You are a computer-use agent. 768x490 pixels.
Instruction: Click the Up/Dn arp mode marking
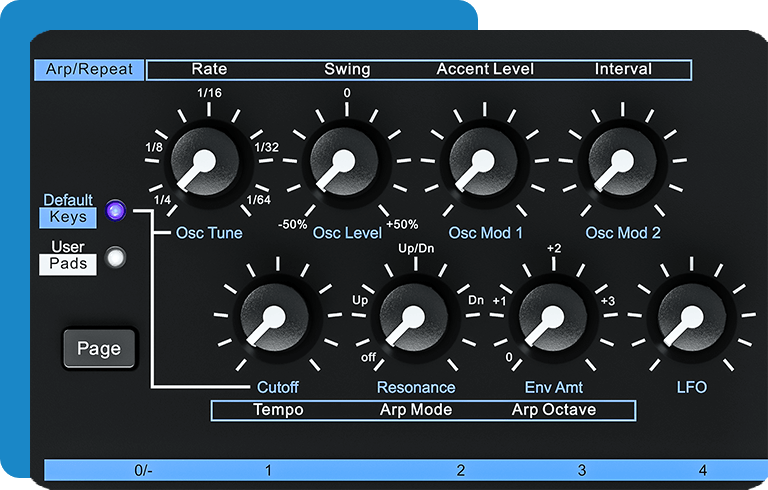click(x=416, y=248)
